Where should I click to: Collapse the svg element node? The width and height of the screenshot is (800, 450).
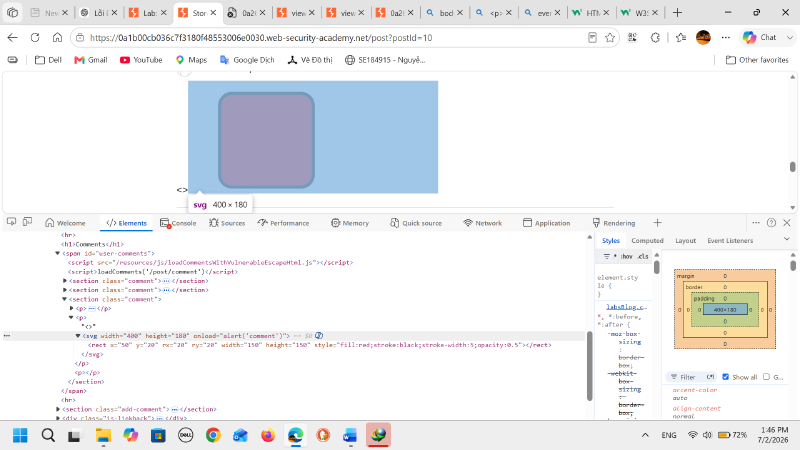point(78,336)
